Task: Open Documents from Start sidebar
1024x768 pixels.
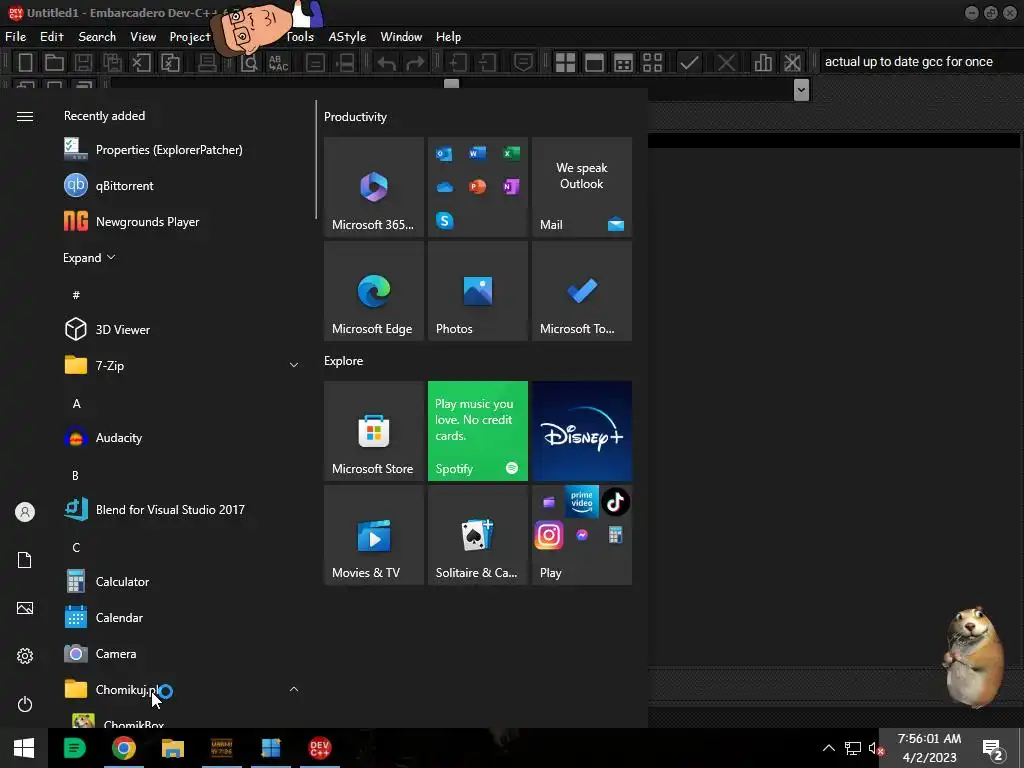Action: pos(25,560)
